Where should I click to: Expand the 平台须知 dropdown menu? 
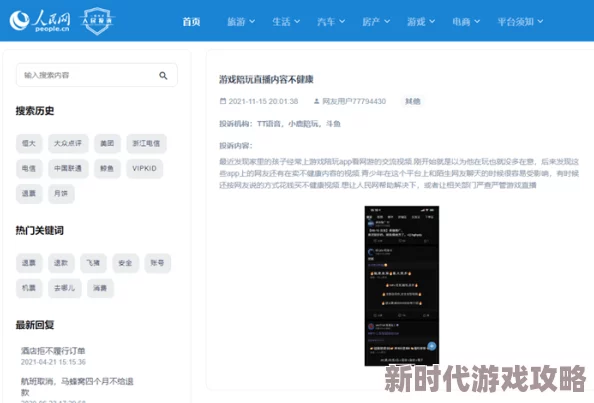[x=520, y=22]
